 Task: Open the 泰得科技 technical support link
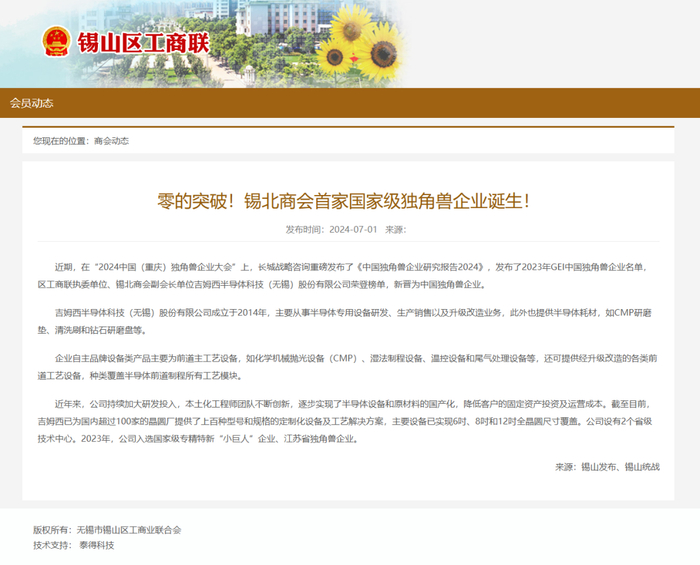[97, 545]
